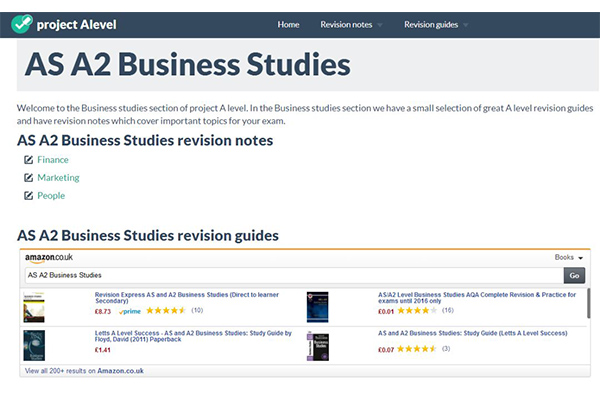Click the purple Business Studies Study Guide cover

318,346
